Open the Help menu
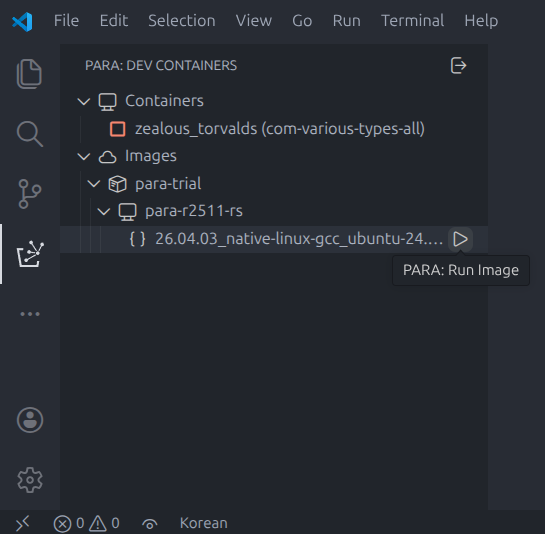 click(x=481, y=21)
